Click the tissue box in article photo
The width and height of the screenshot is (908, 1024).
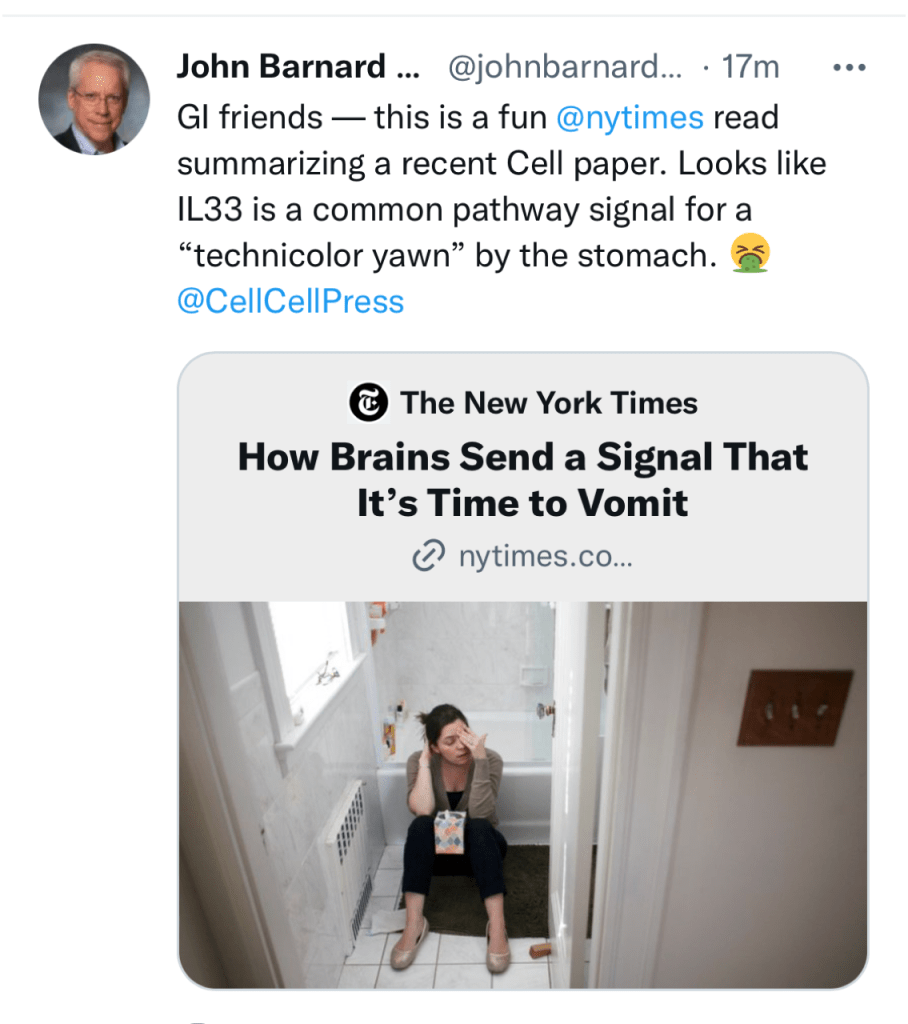448,832
